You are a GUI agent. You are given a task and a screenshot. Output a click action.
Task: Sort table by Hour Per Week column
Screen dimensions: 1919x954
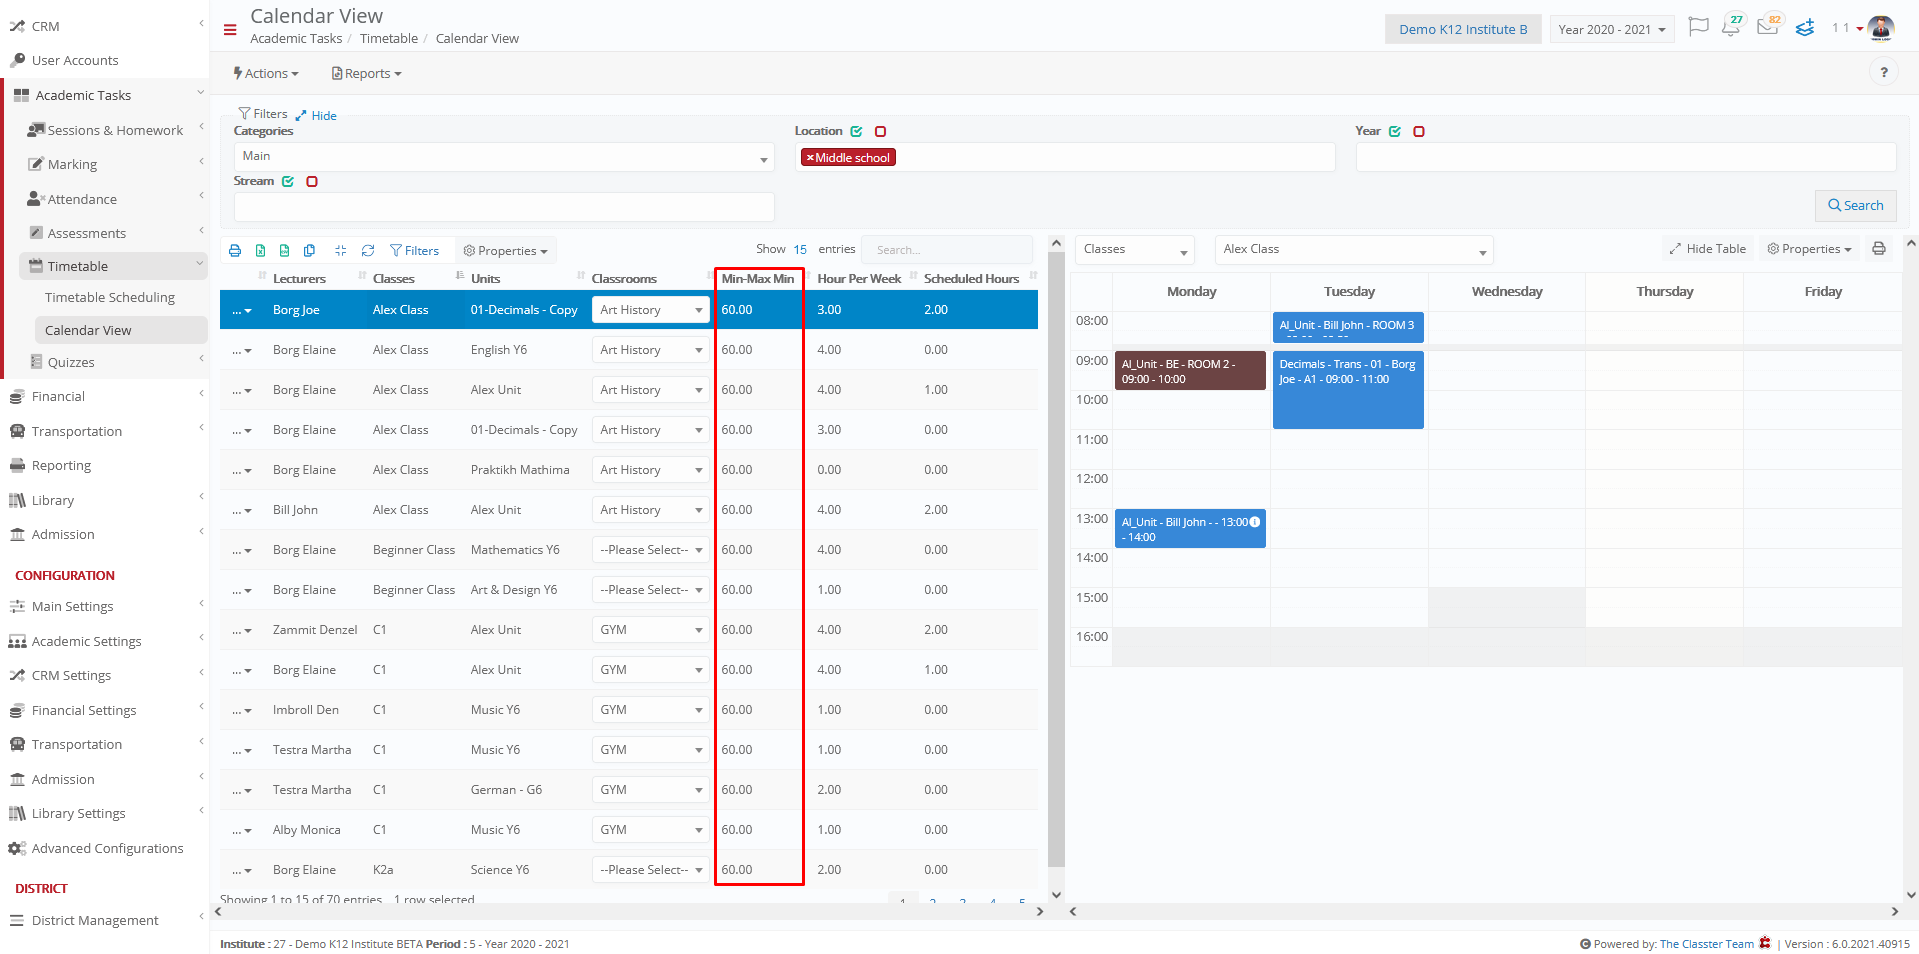[859, 279]
